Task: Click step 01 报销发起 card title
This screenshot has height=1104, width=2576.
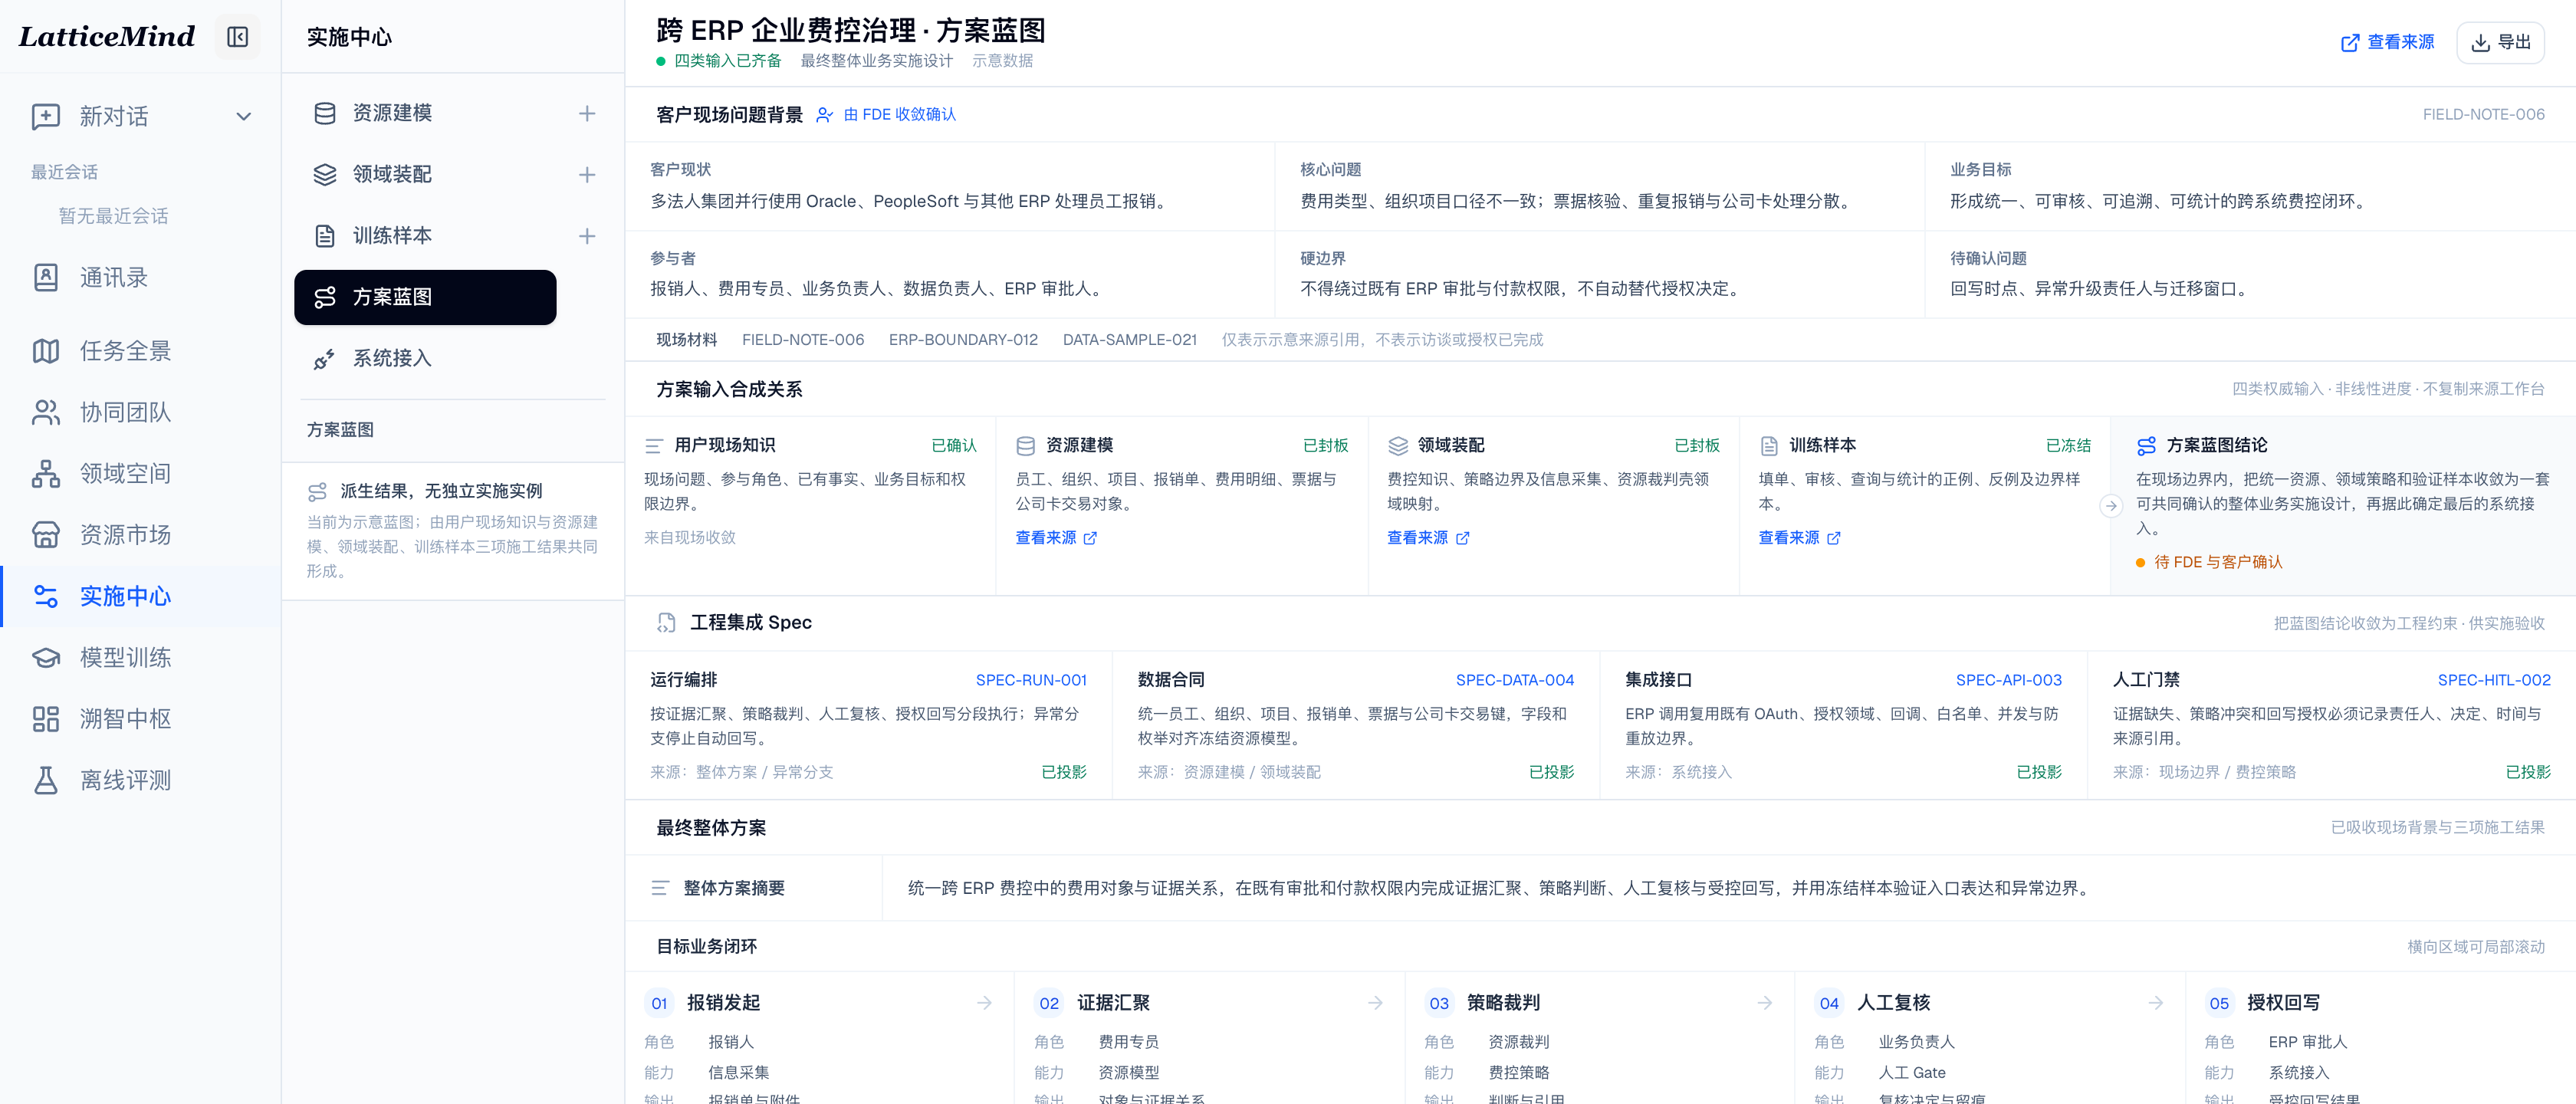Action: pos(723,1003)
